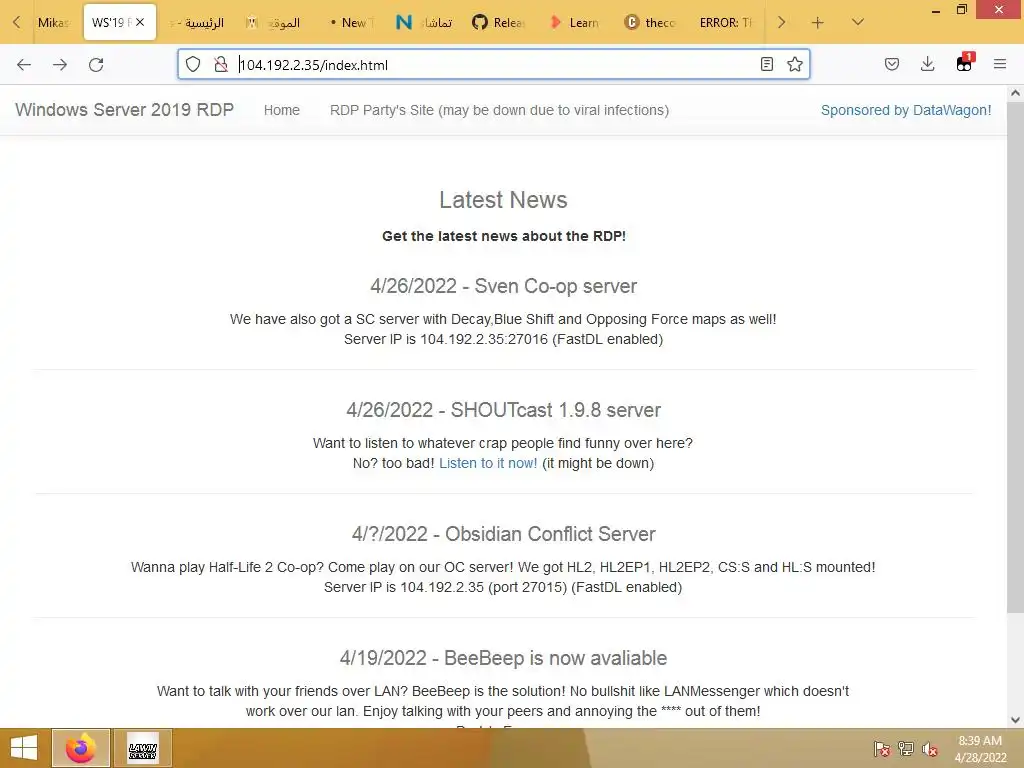This screenshot has height=768, width=1024.
Task: Open a new tab with plus button
Action: tap(818, 23)
